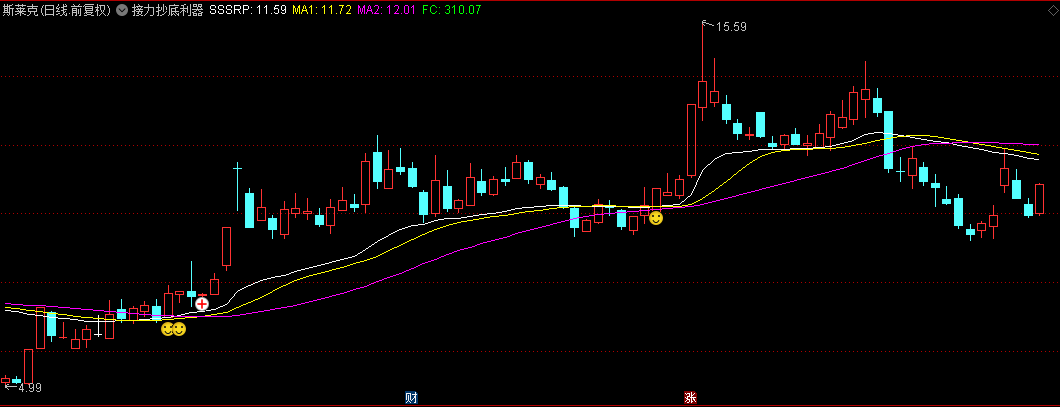
Task: Click the 4.99 low price label
Action: click(x=30, y=388)
